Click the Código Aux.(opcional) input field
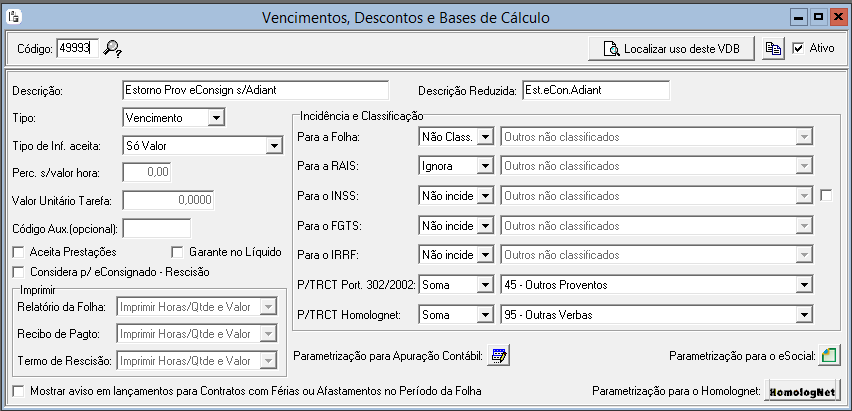The width and height of the screenshot is (852, 411). click(157, 228)
